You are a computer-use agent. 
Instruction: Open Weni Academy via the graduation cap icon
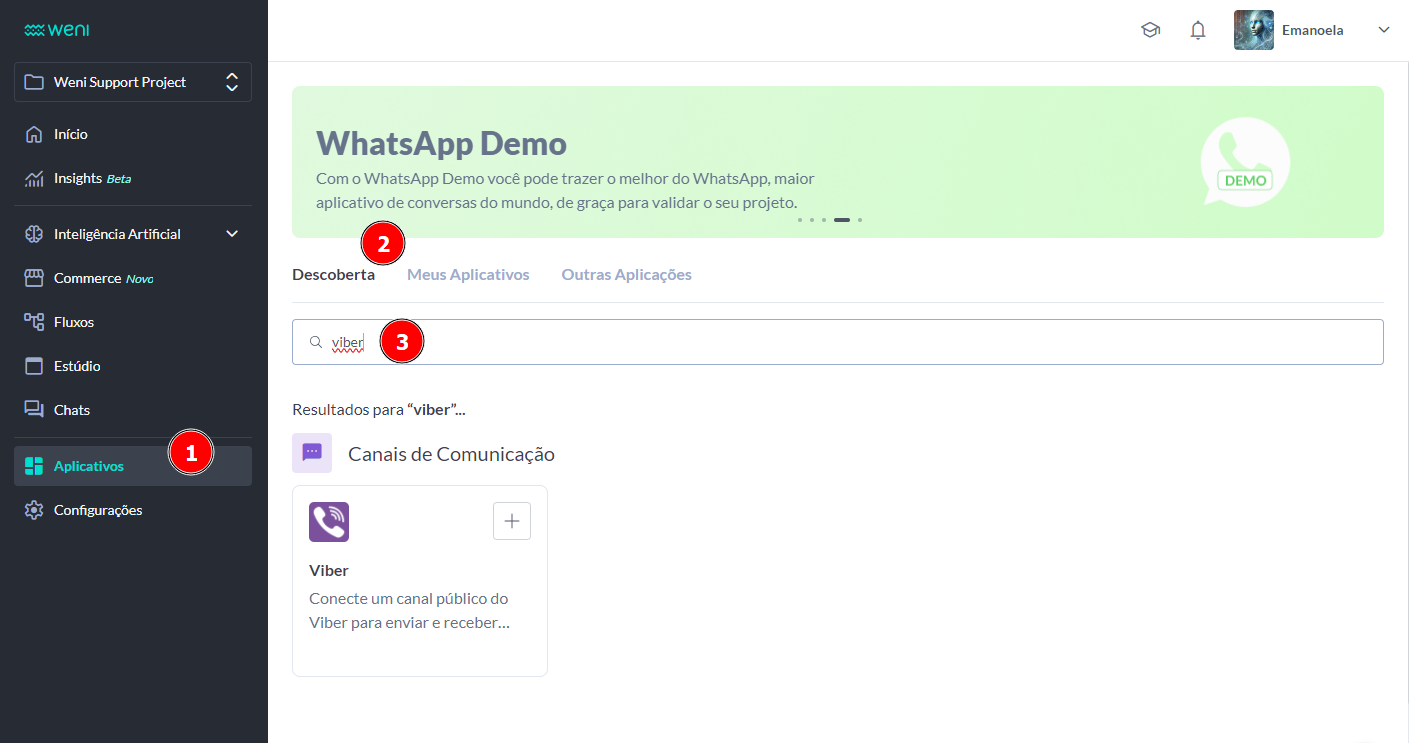pyautogui.click(x=1150, y=30)
